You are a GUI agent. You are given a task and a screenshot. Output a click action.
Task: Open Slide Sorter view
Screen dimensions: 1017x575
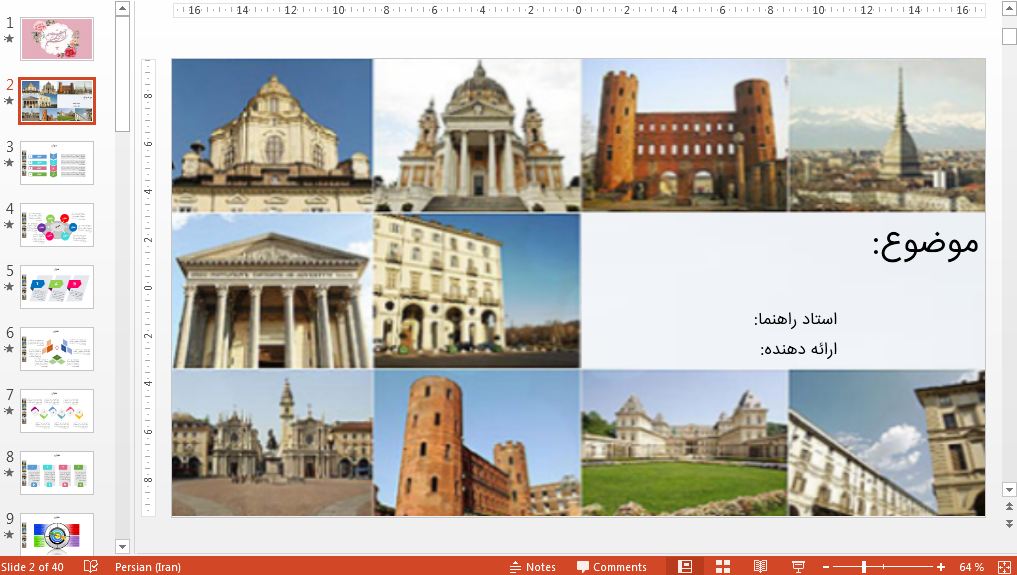tap(723, 567)
